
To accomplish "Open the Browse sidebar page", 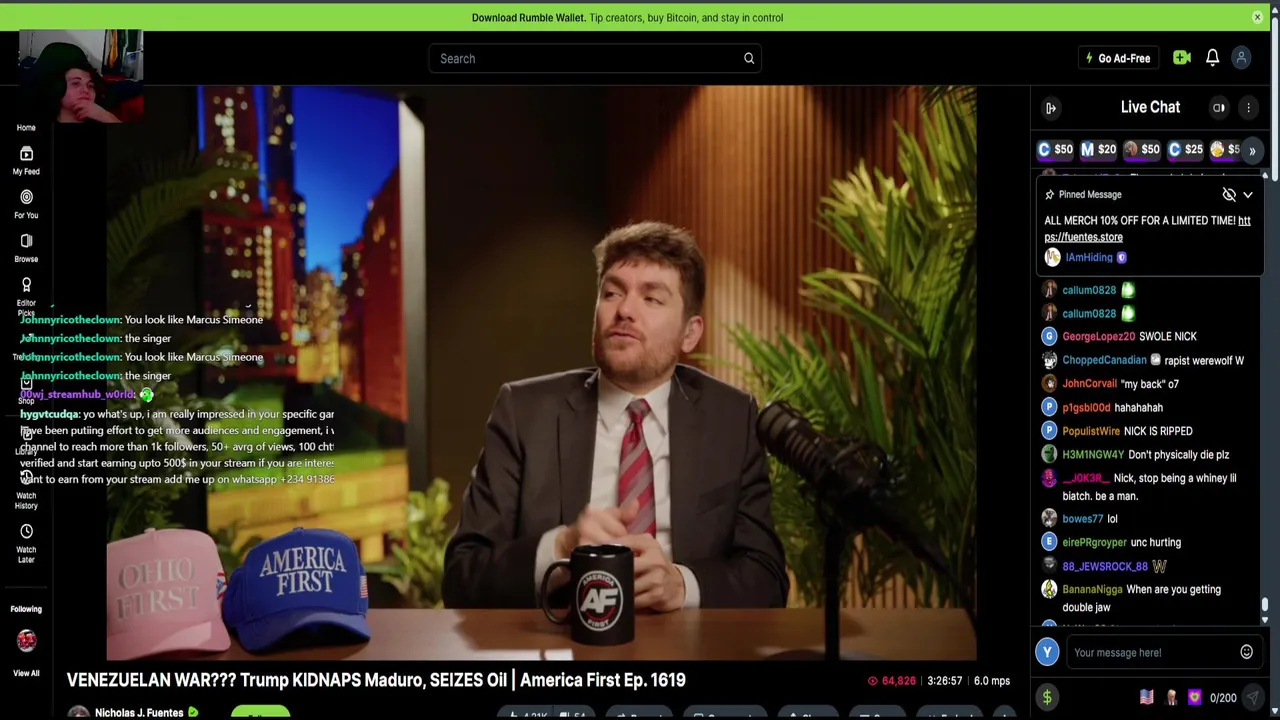I will pyautogui.click(x=26, y=247).
